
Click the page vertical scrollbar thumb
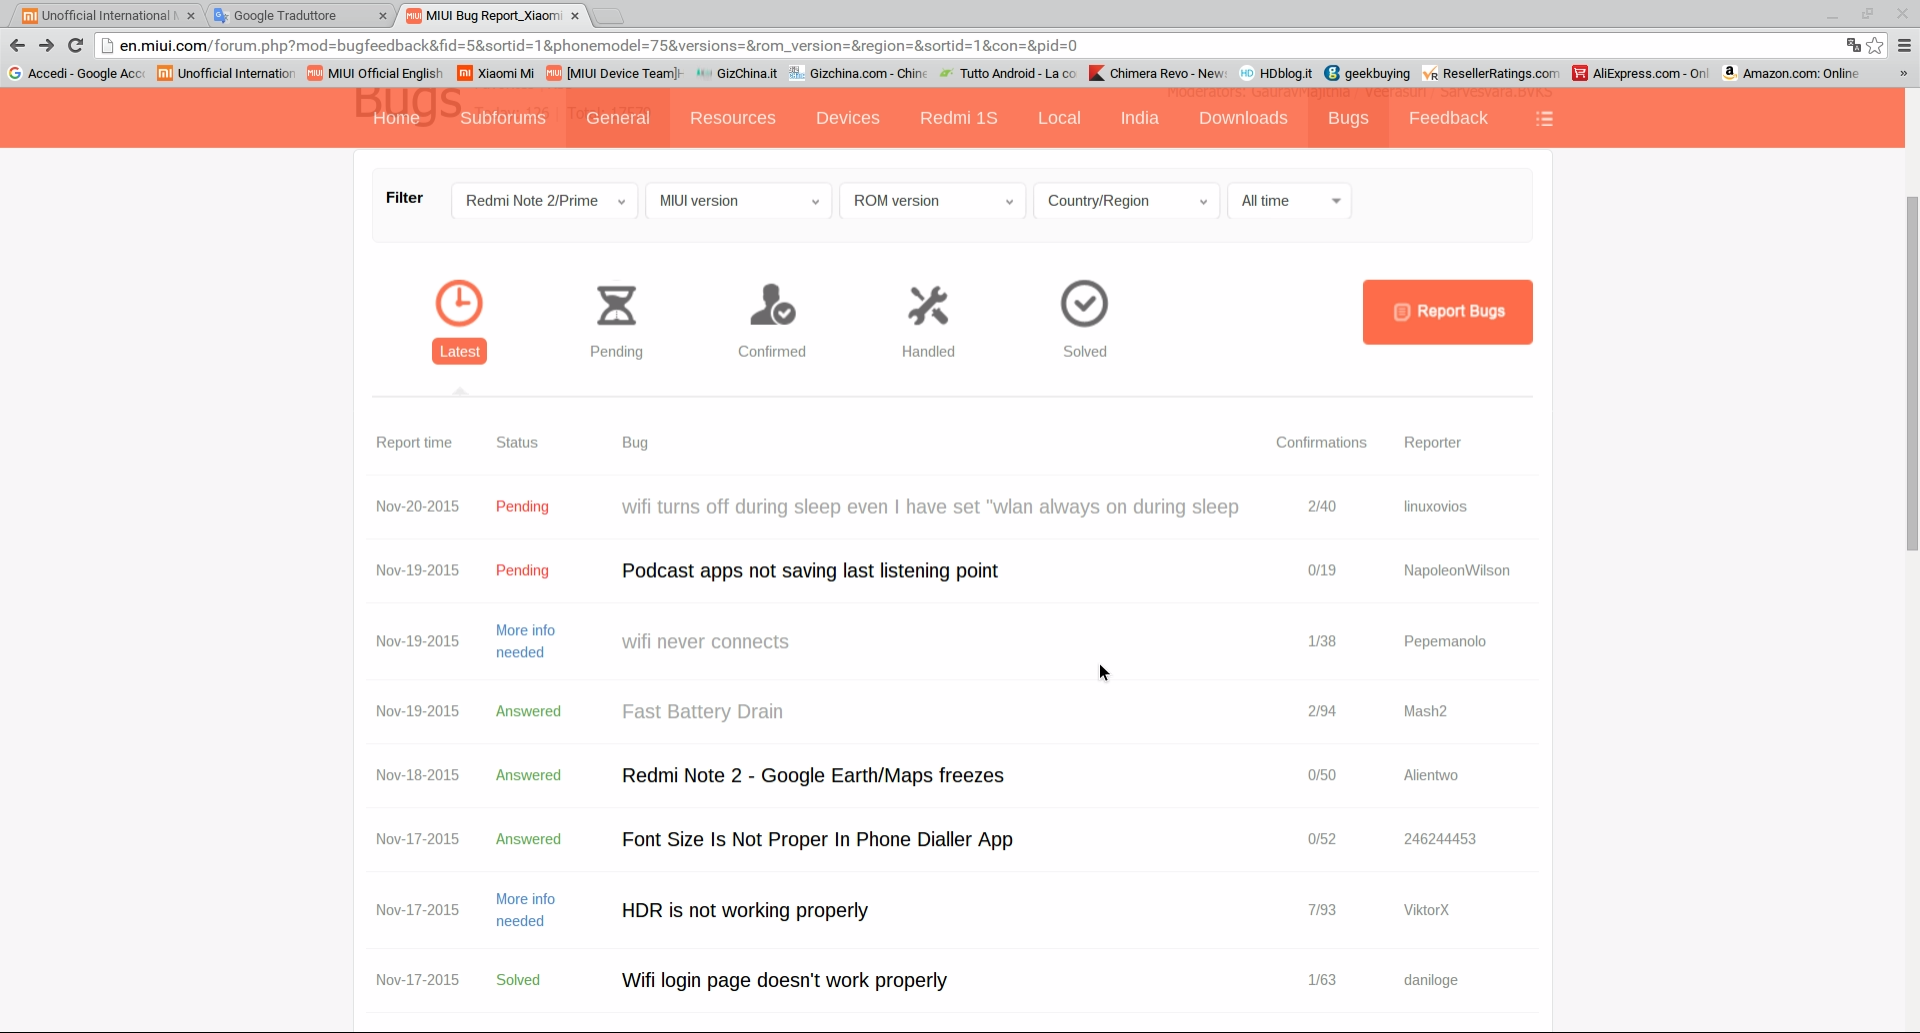(x=1912, y=373)
